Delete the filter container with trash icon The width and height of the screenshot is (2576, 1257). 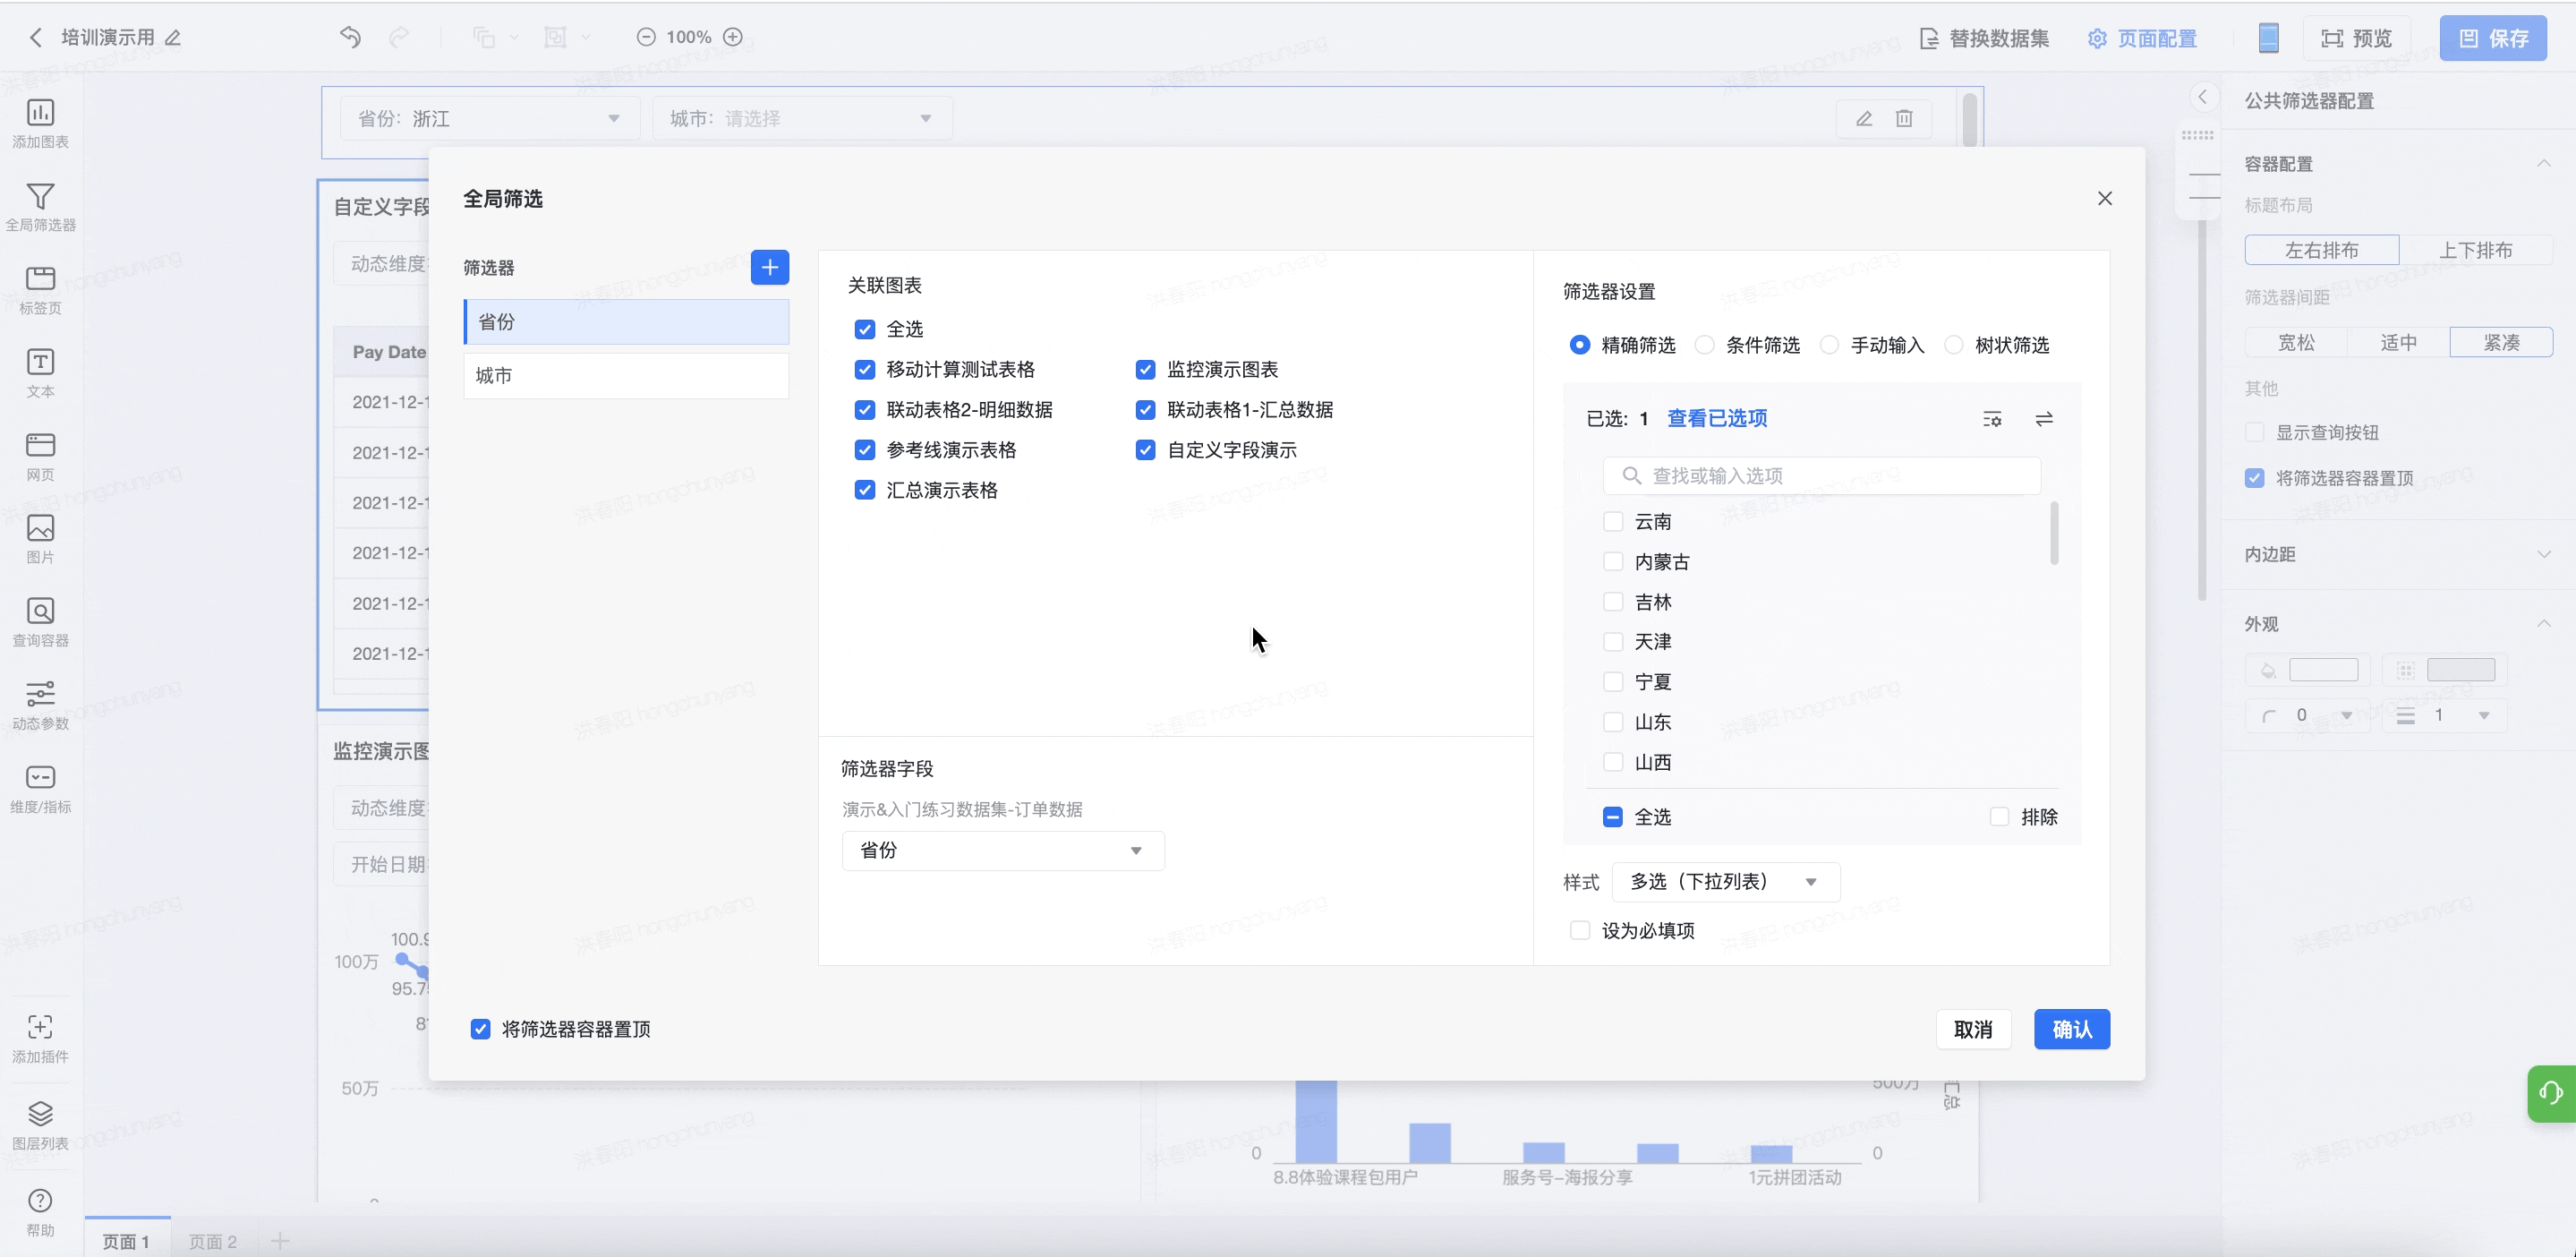pos(1904,119)
